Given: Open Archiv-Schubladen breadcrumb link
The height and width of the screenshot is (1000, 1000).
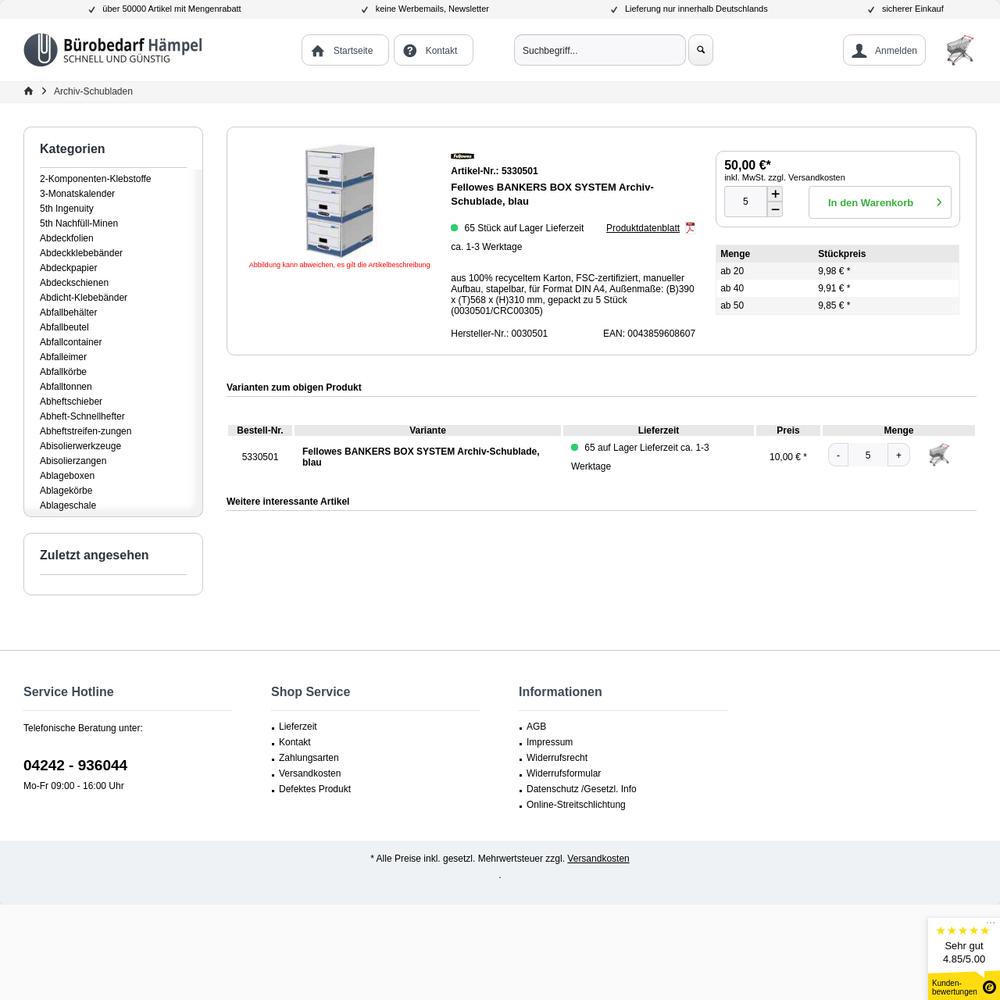Looking at the screenshot, I should (93, 91).
